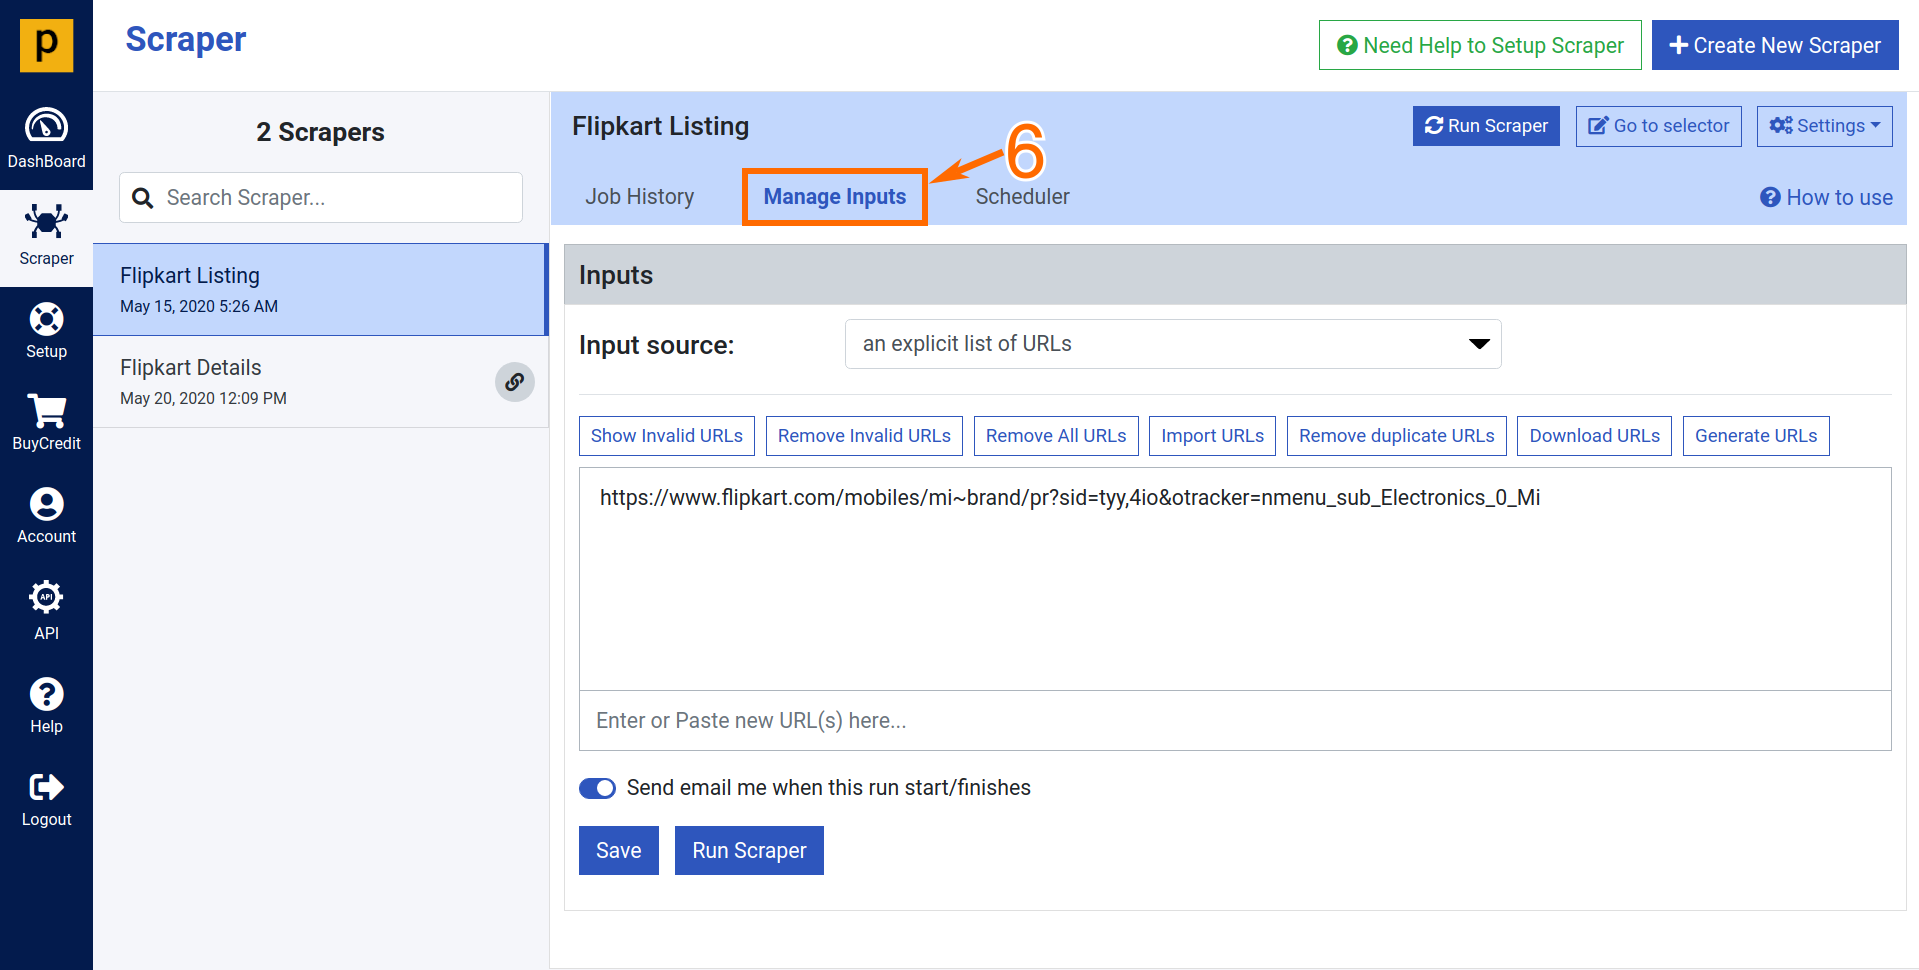The height and width of the screenshot is (970, 1919).
Task: Open the Account user icon
Action: (x=46, y=504)
